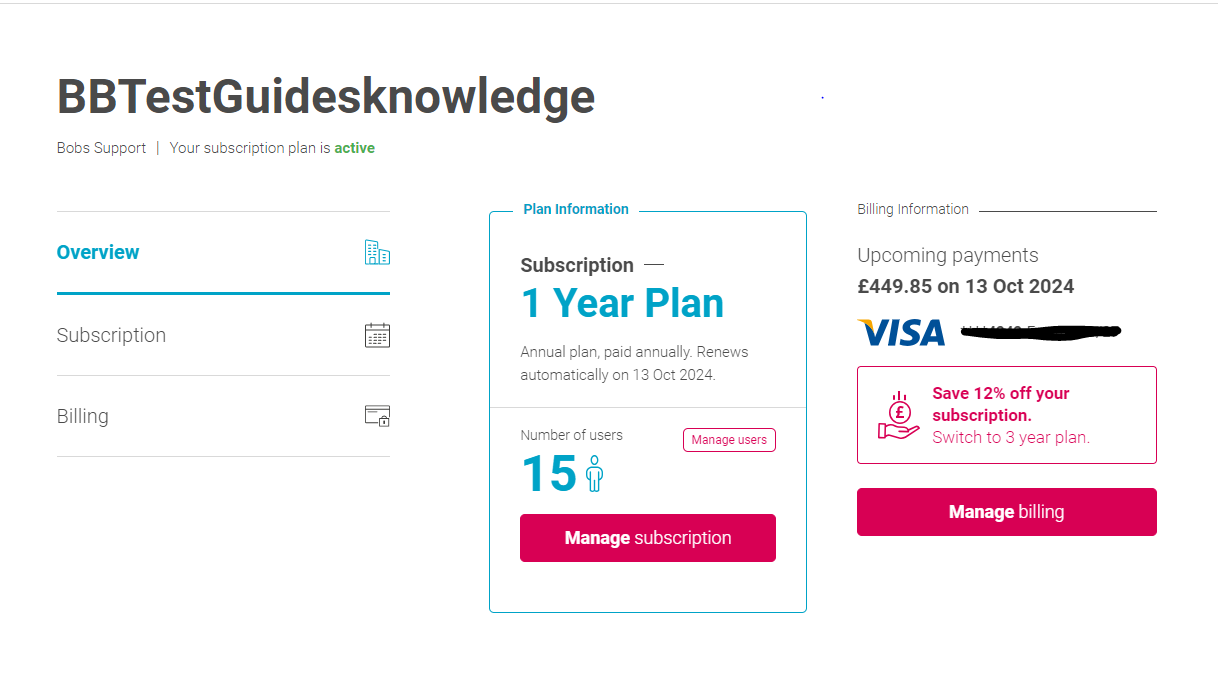Click the hand-with-coin savings icon
This screenshot has width=1218, height=686.
tap(898, 415)
